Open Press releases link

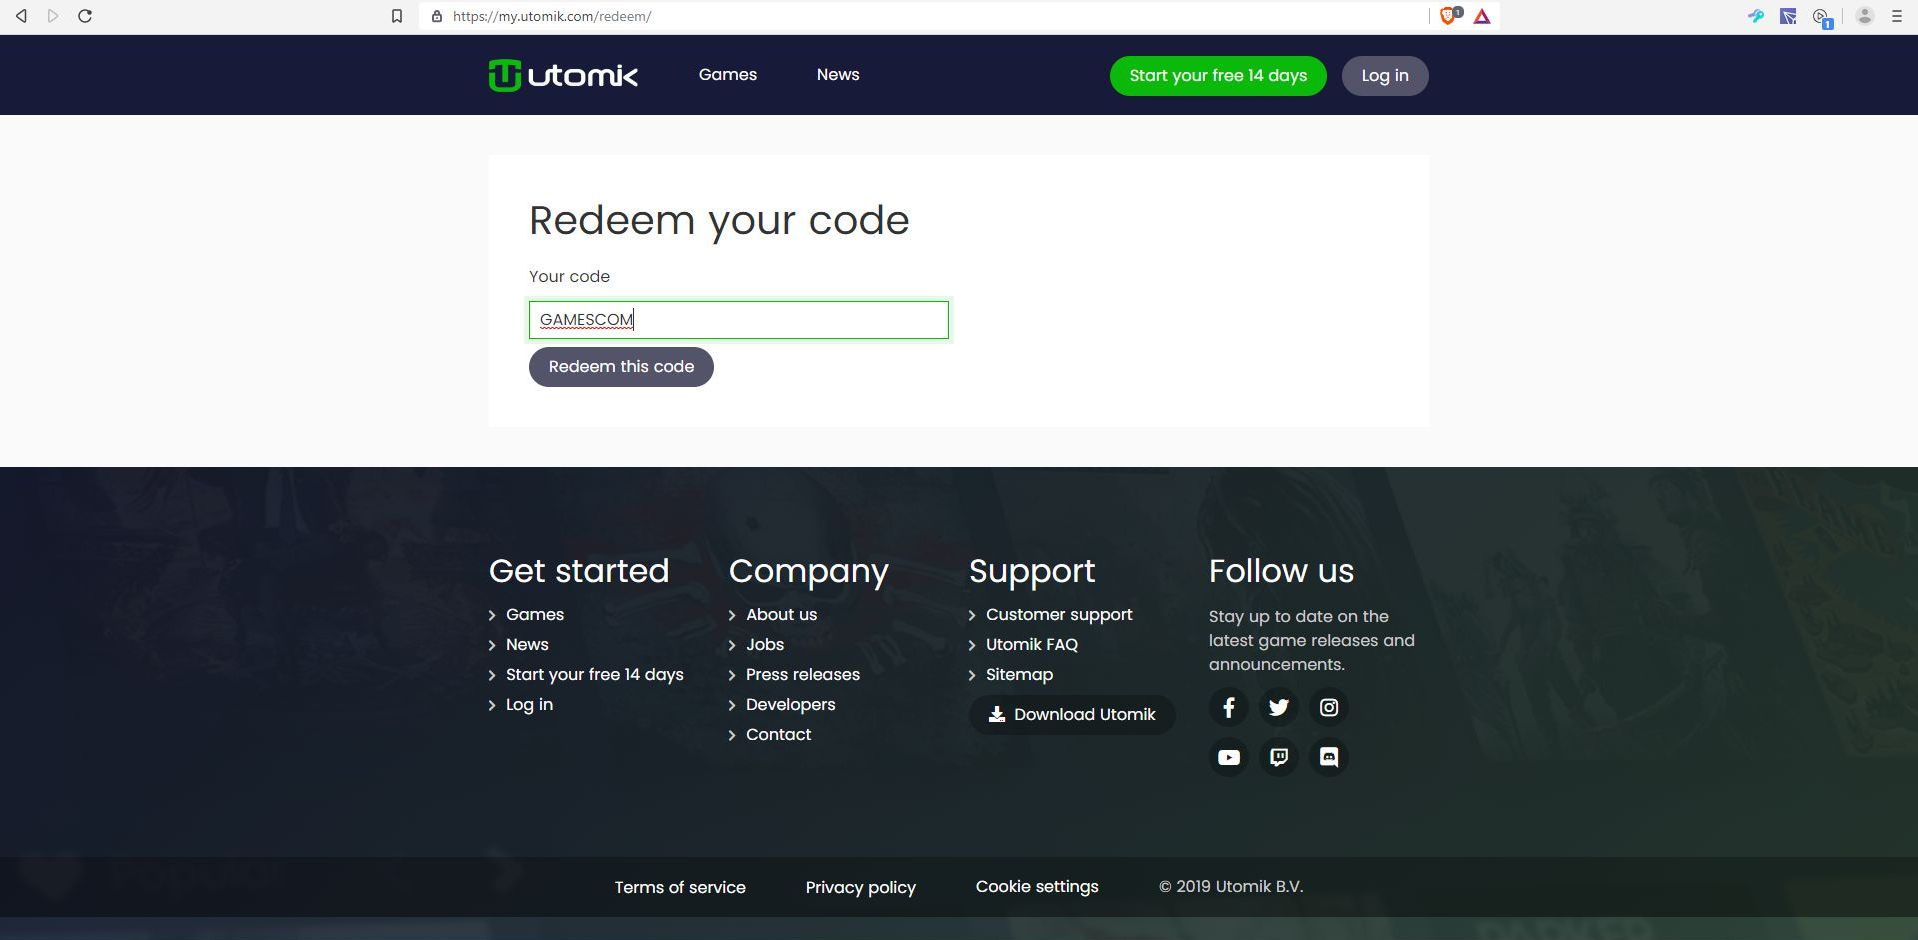(x=803, y=675)
